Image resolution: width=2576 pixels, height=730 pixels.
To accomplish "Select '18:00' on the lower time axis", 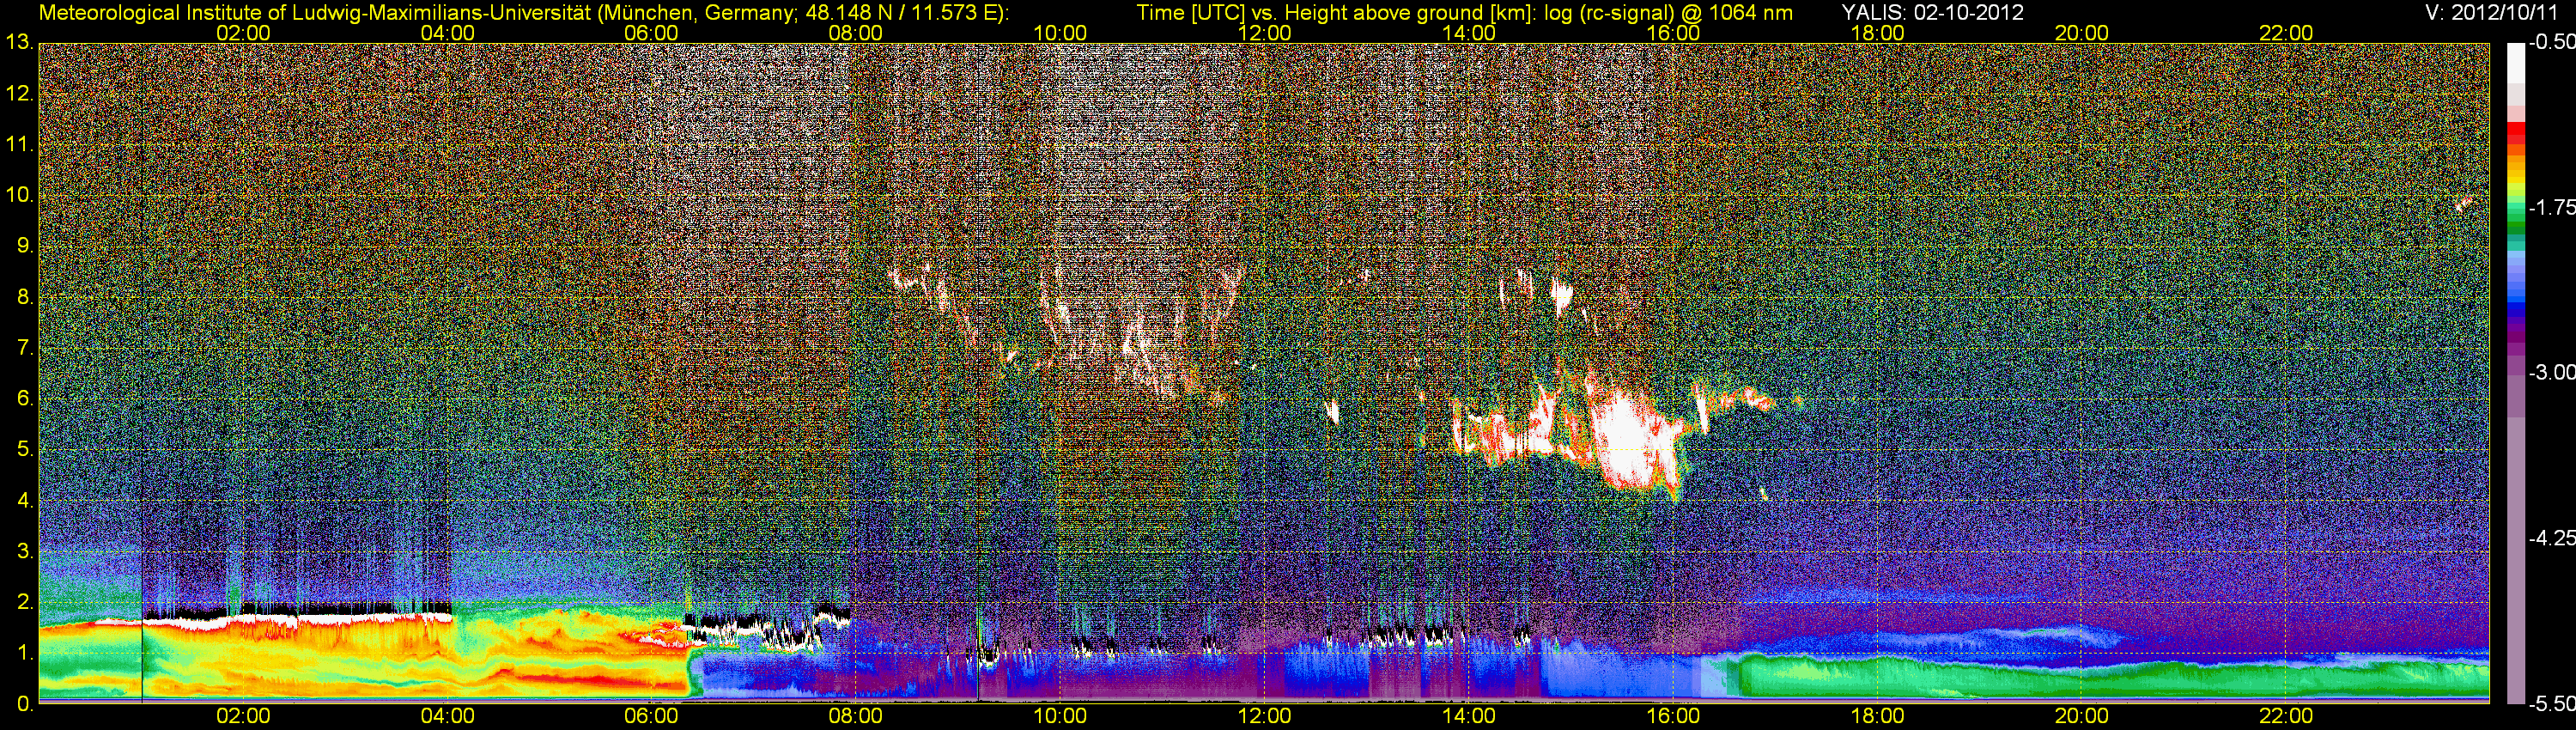I will [x=1877, y=716].
